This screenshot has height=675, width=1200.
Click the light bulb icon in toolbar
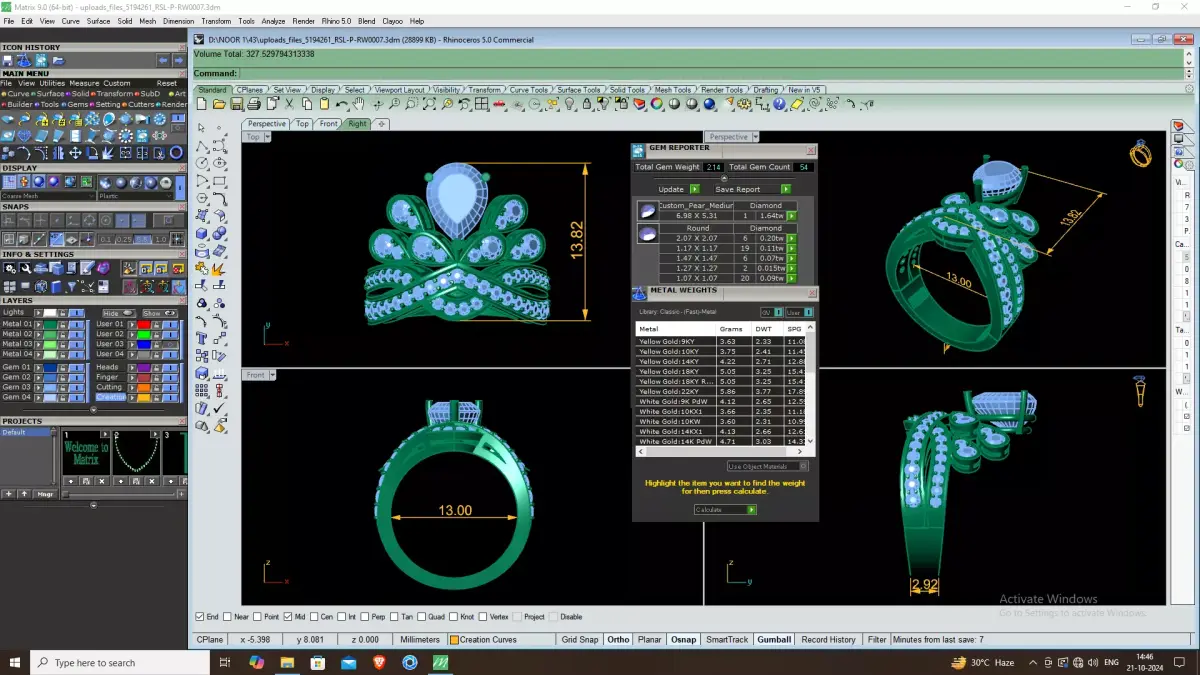pos(569,103)
